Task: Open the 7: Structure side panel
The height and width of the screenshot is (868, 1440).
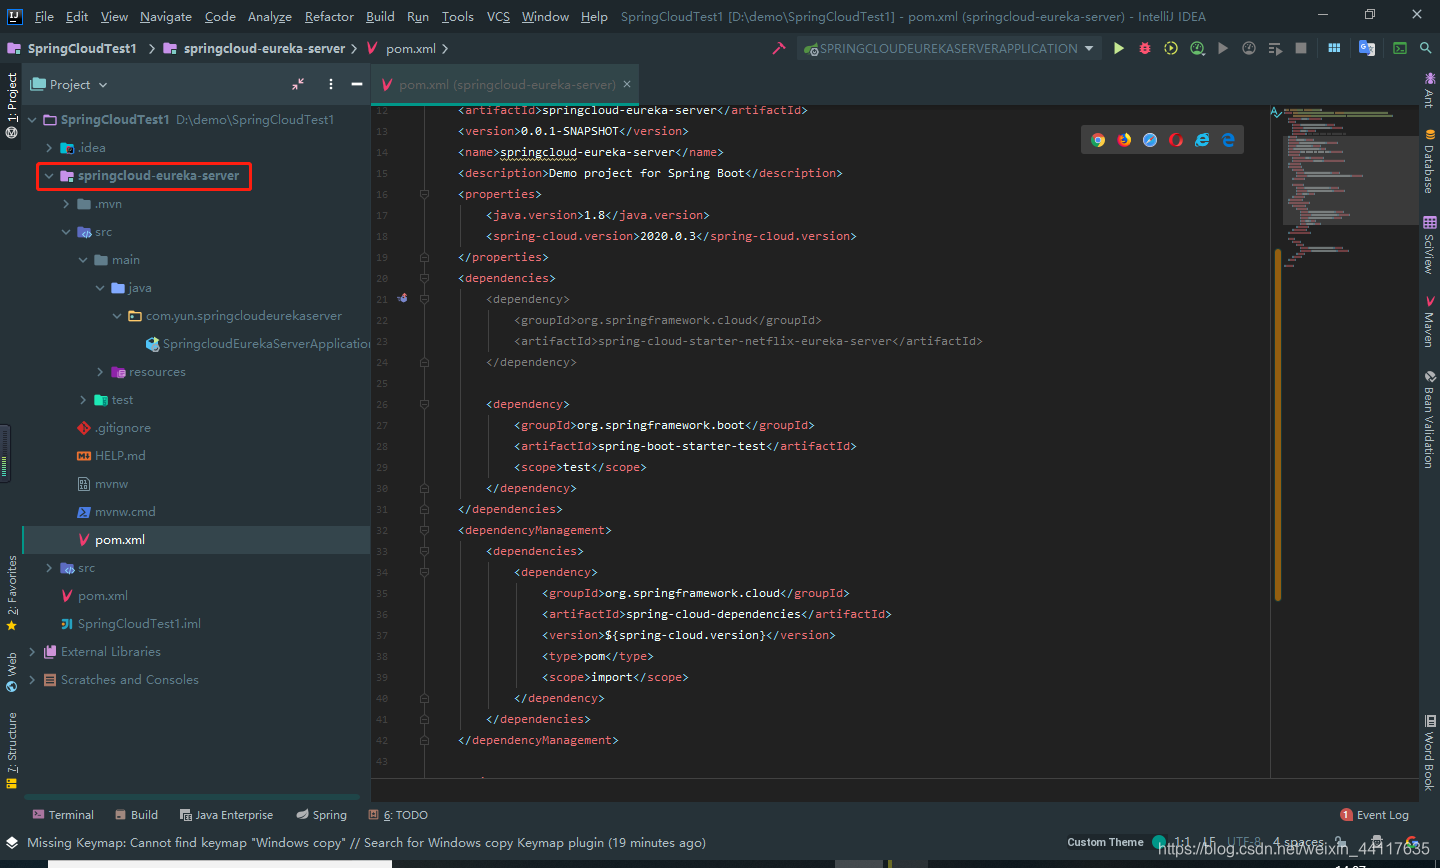Action: click(12, 750)
